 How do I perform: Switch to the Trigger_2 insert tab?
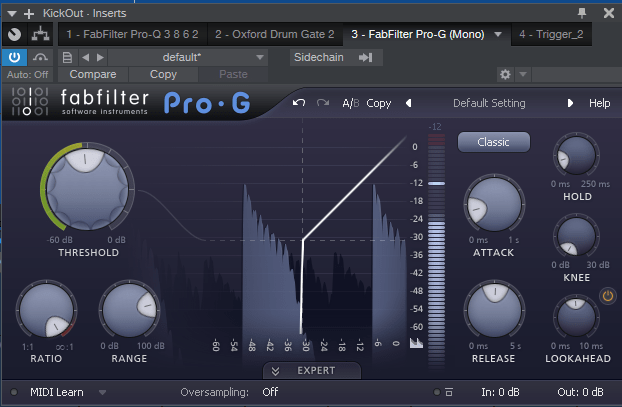tap(551, 34)
